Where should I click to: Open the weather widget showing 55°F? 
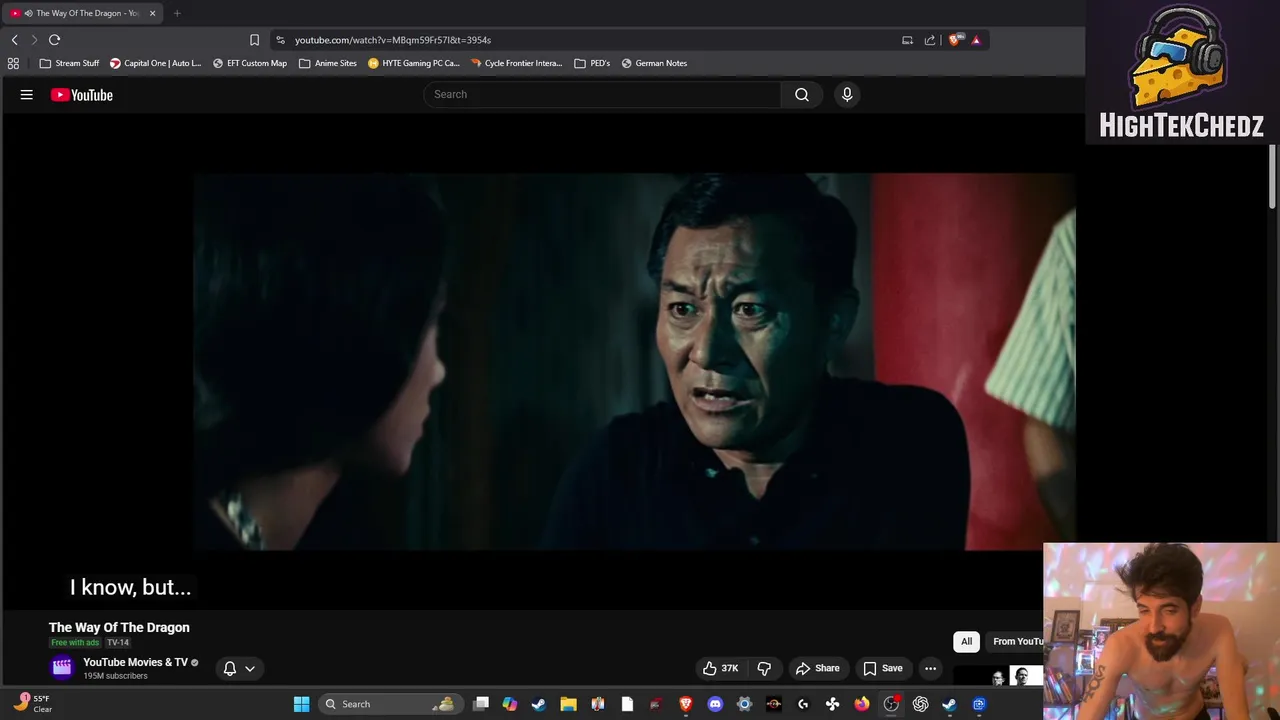coord(33,704)
